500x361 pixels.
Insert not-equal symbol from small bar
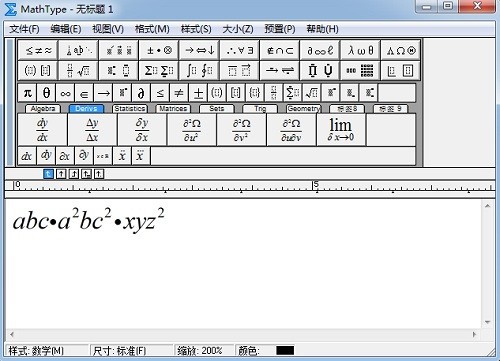[x=179, y=93]
